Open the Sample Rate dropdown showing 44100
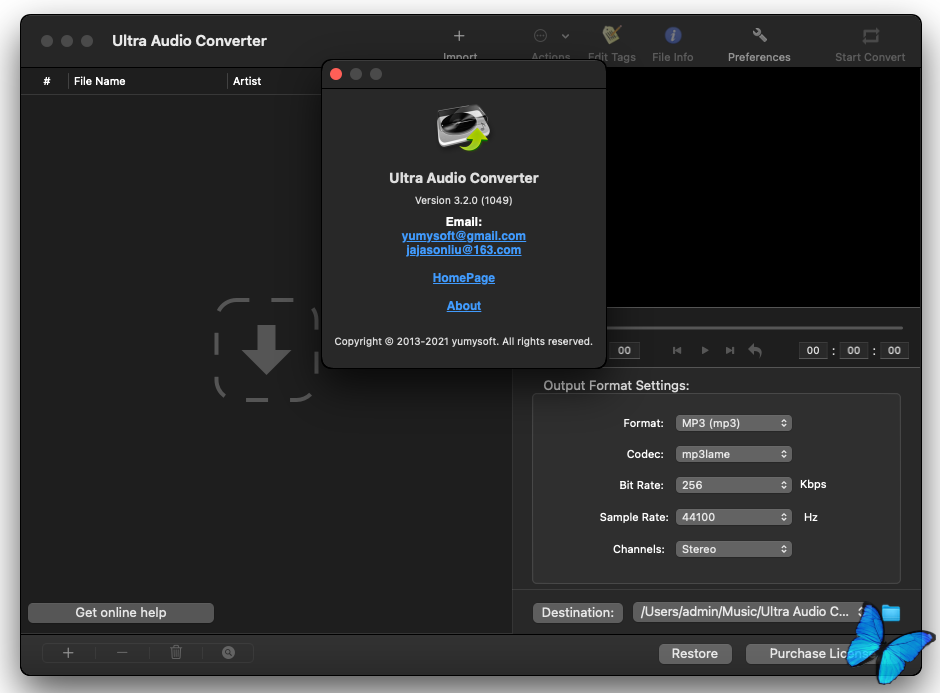The image size is (940, 693). (x=733, y=517)
